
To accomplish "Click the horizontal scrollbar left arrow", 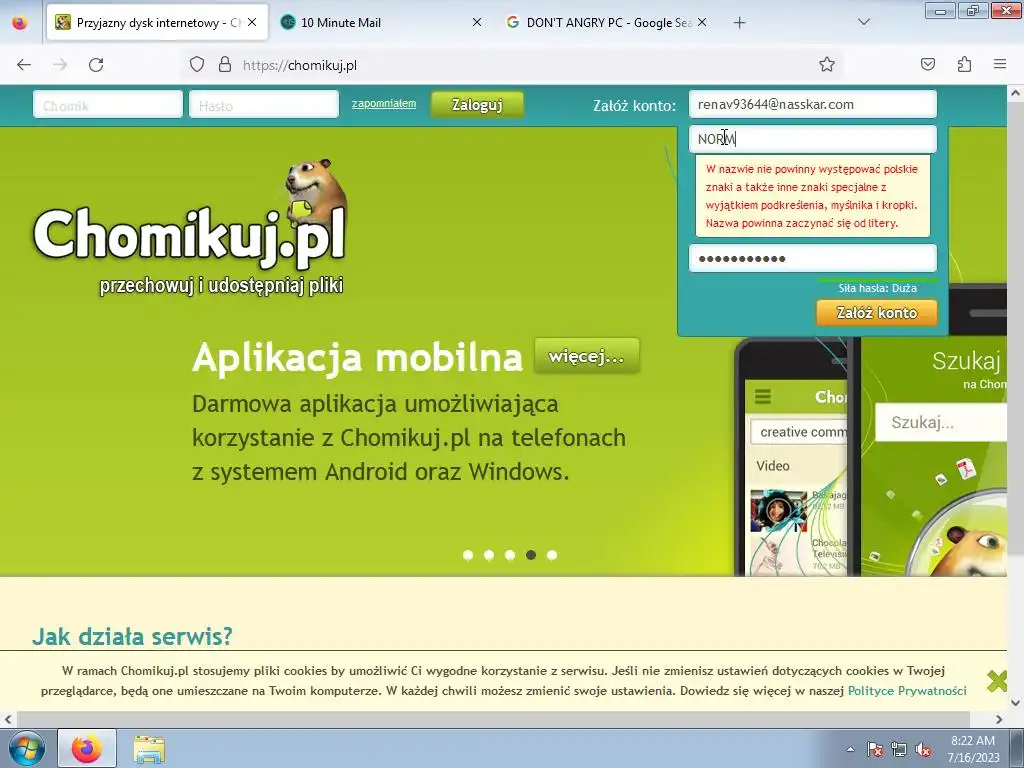I will pos(8,720).
